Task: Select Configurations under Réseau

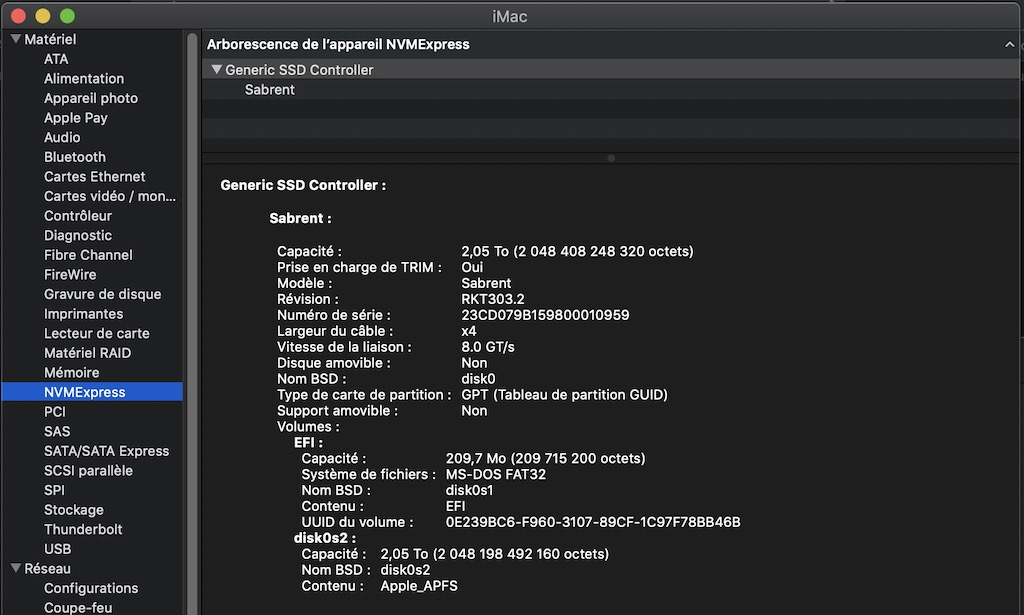Action: click(91, 588)
